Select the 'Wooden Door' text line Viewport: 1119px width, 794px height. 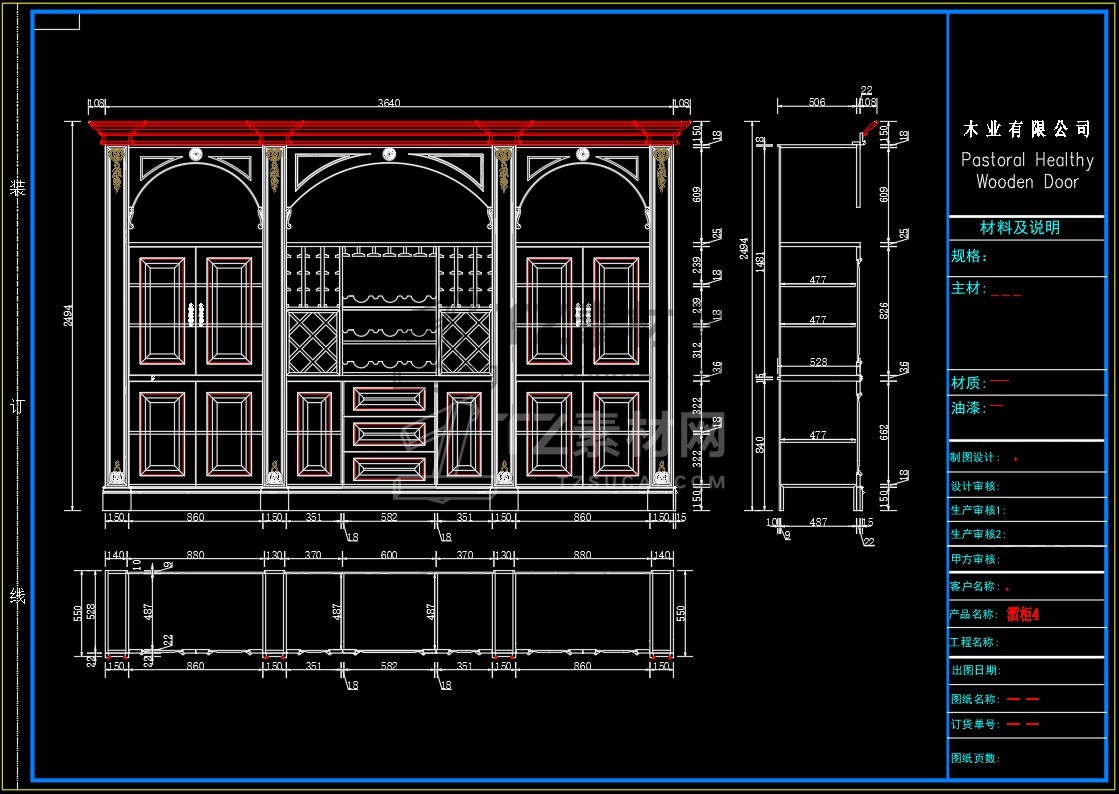pos(1027,181)
